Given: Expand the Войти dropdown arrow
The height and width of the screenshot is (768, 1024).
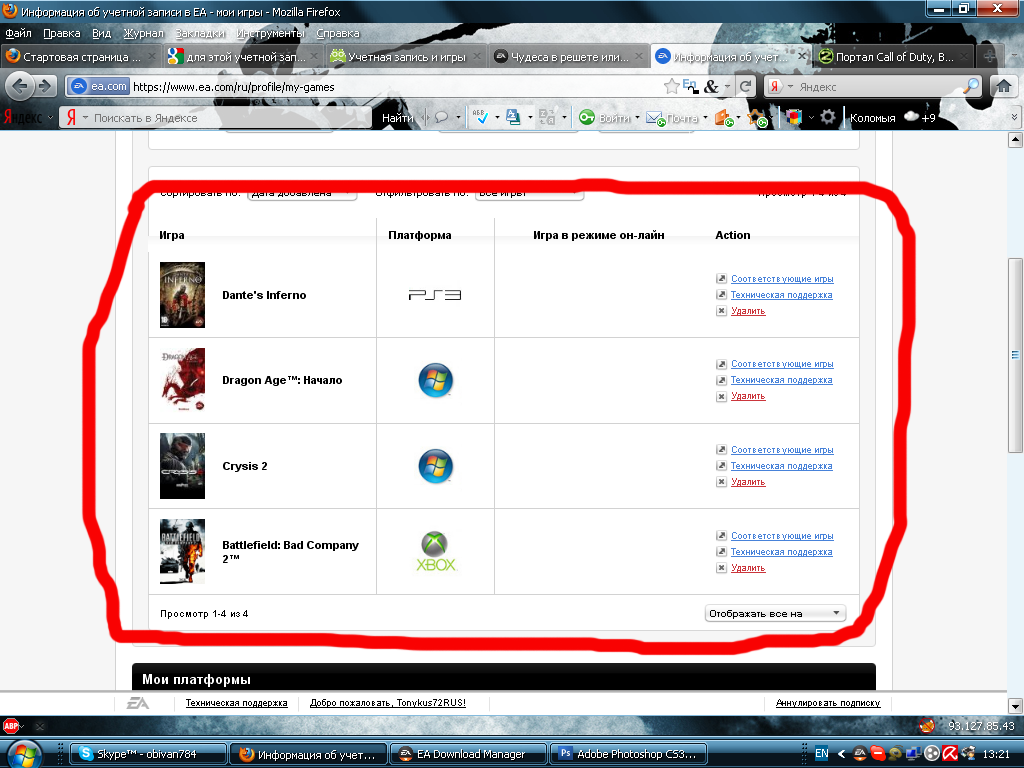Looking at the screenshot, I should tap(637, 118).
